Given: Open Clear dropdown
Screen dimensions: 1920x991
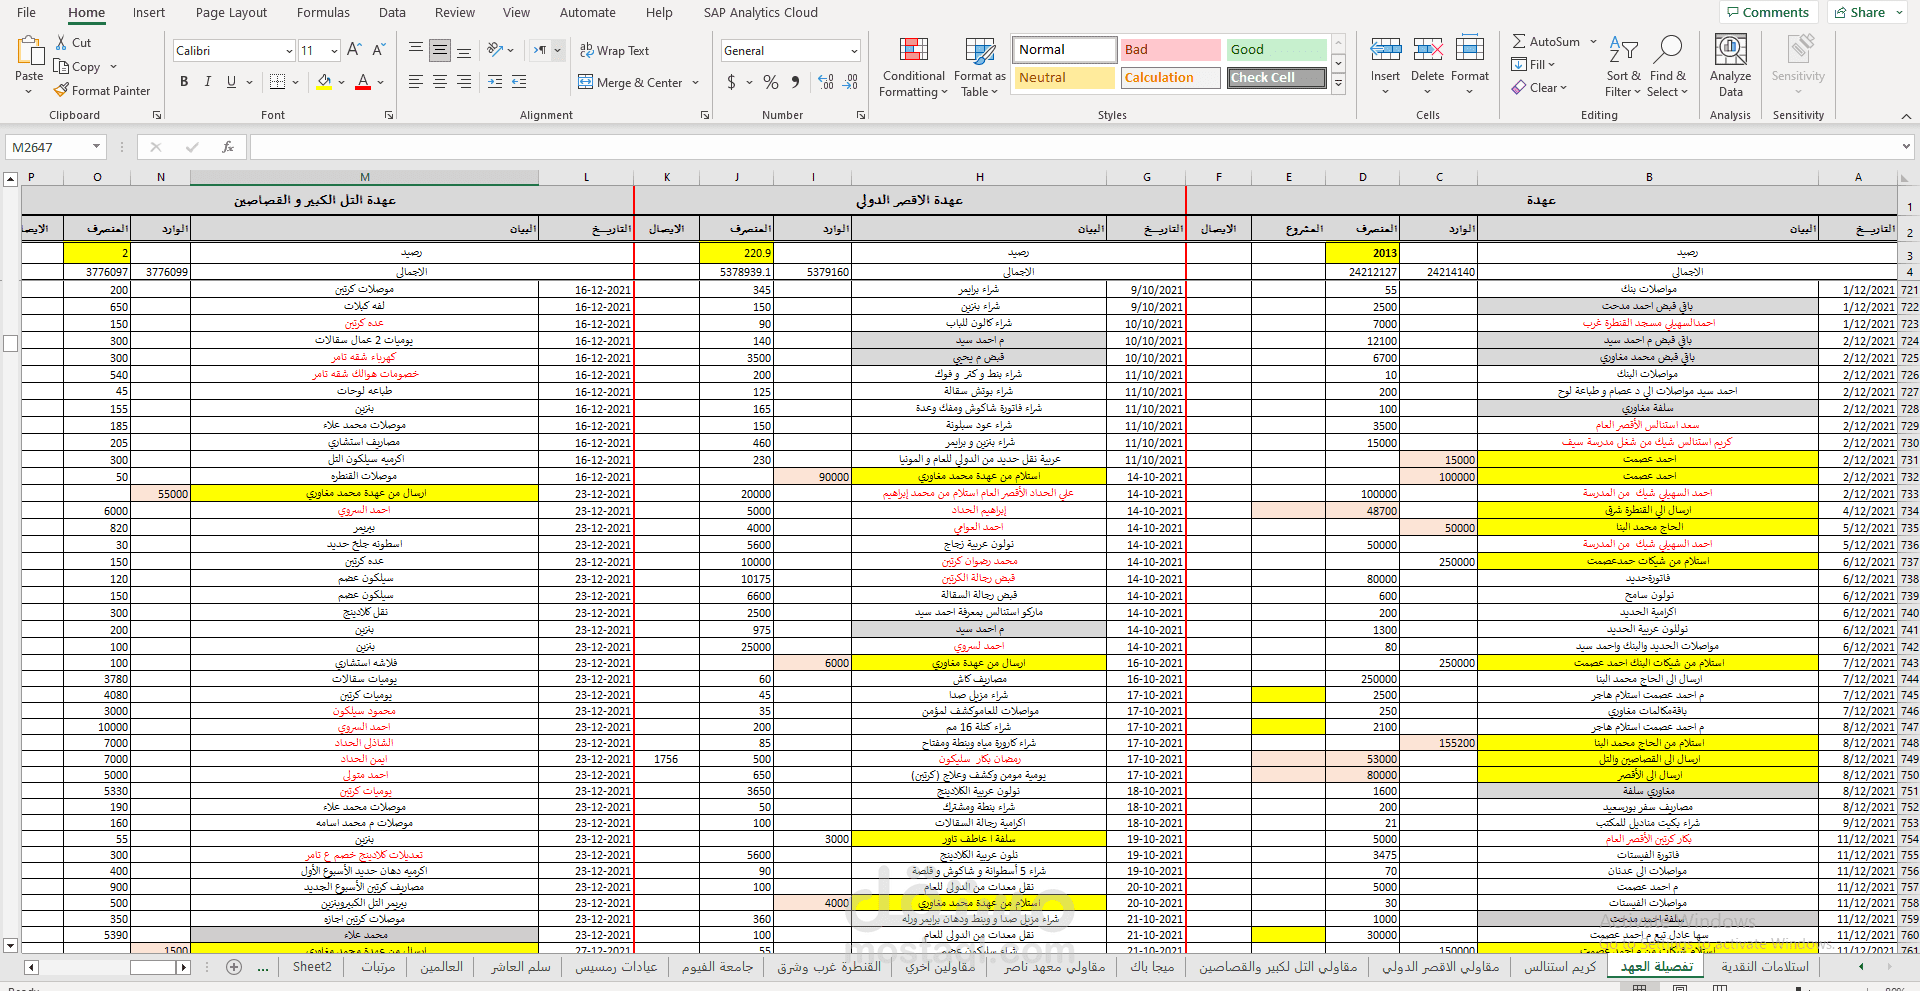Looking at the screenshot, I should 1539,88.
